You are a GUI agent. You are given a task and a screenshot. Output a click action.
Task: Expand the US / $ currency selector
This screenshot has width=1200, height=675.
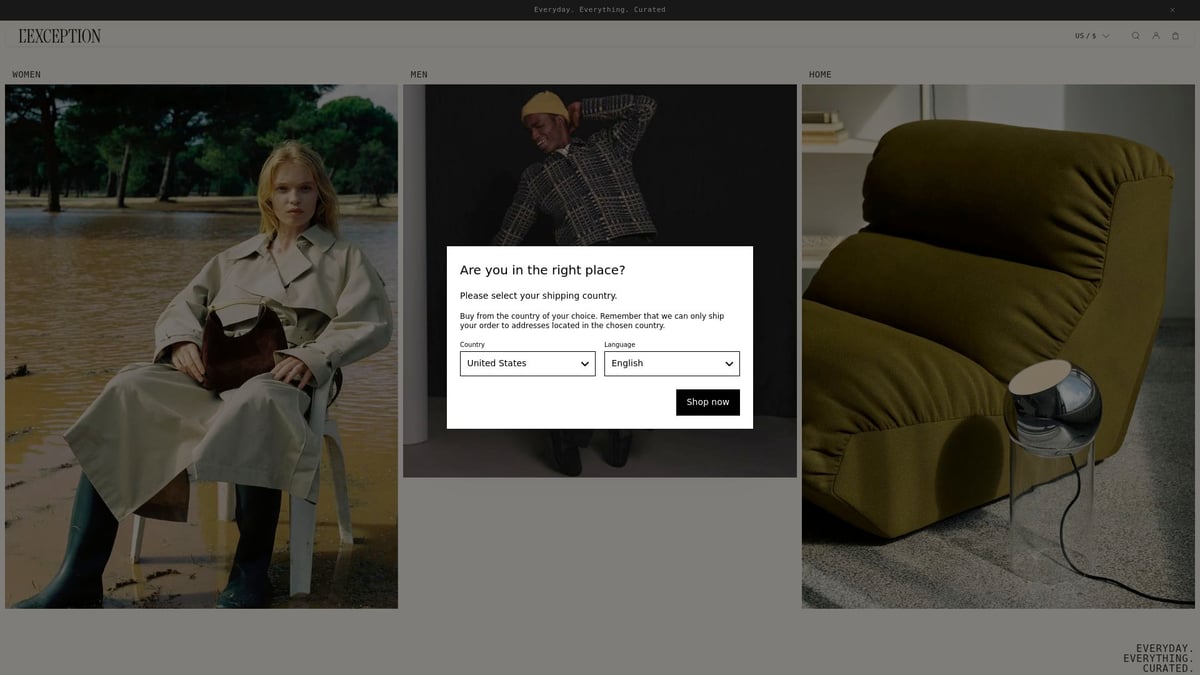(x=1091, y=36)
